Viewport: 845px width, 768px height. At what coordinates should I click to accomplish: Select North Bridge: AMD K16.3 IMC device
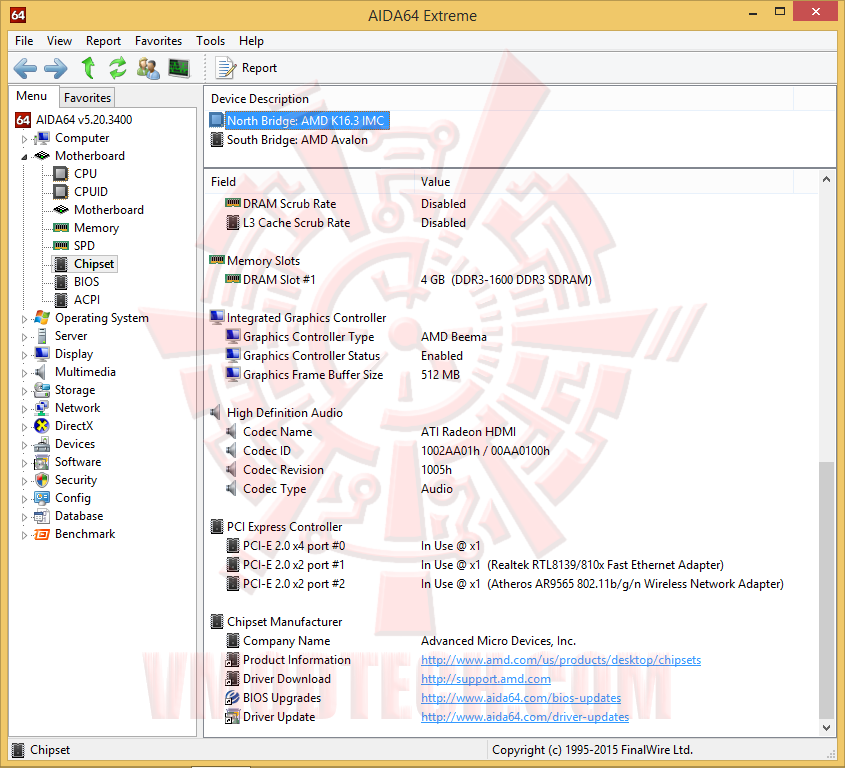coord(305,121)
